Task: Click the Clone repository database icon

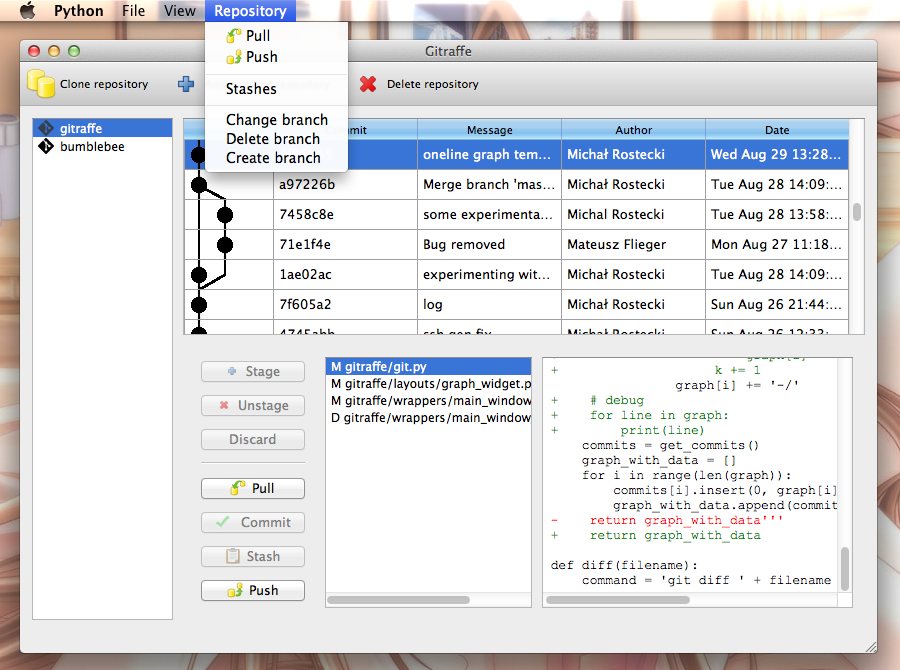Action: (41, 84)
